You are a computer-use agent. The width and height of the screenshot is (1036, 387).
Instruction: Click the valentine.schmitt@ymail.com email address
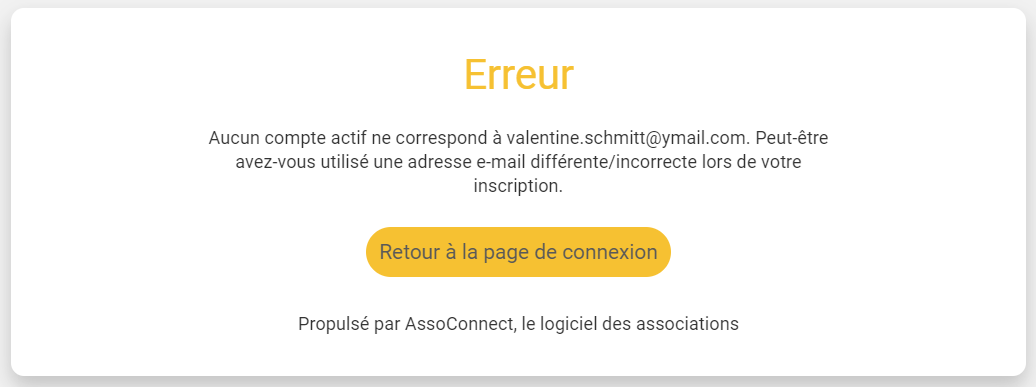tap(628, 139)
